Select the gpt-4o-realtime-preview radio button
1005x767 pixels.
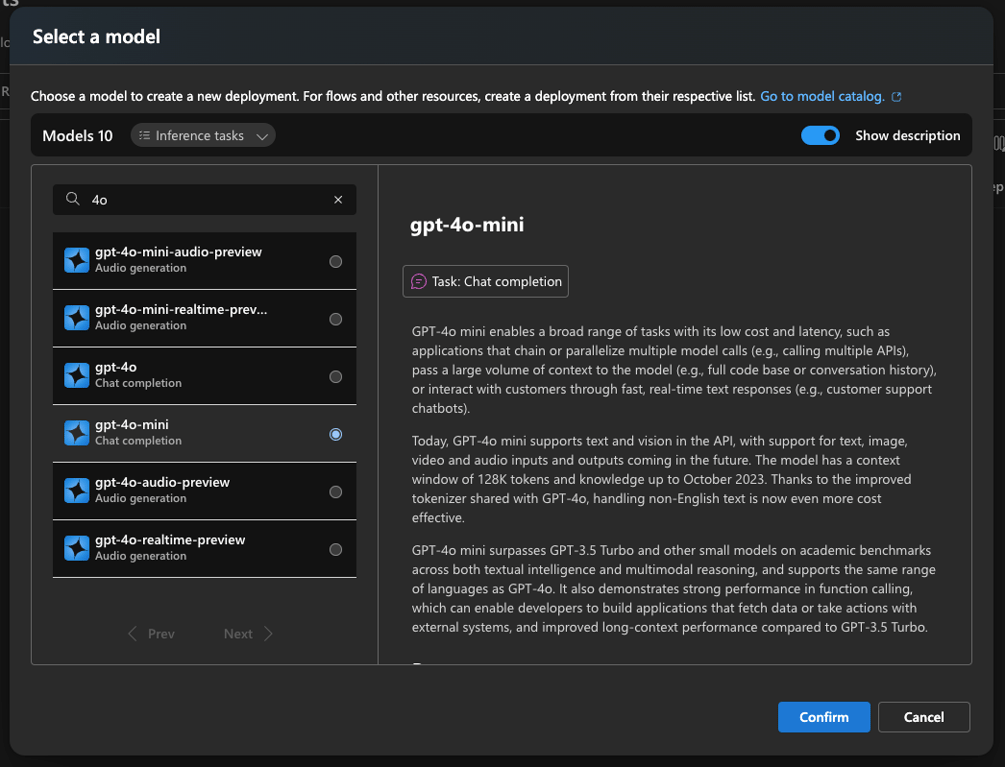click(x=336, y=550)
